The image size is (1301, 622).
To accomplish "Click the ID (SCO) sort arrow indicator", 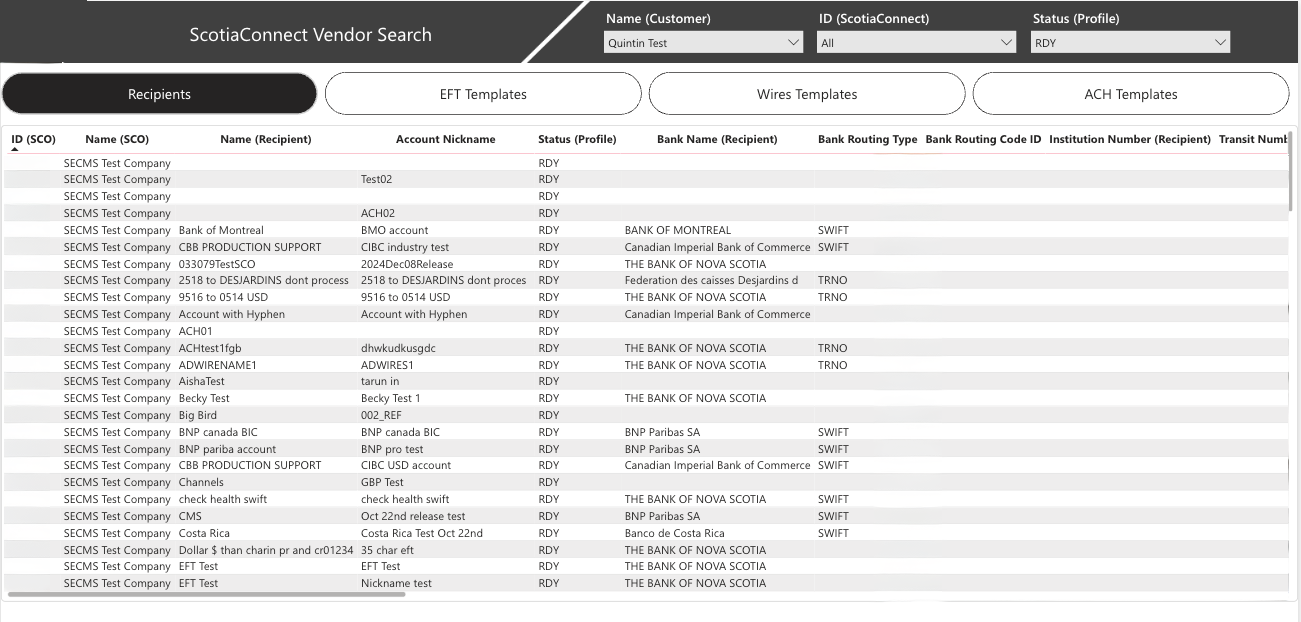I will 15,149.
